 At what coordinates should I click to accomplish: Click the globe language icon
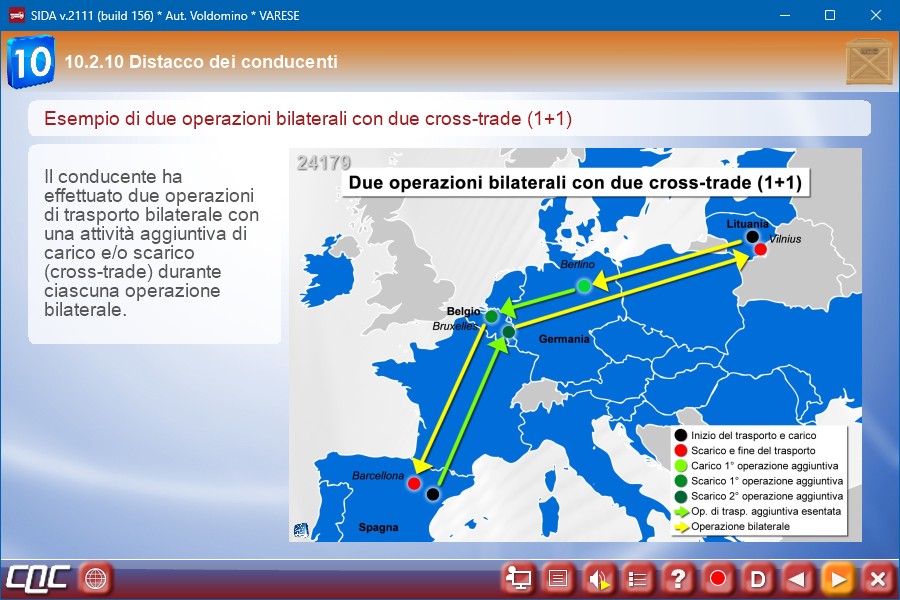(96, 578)
